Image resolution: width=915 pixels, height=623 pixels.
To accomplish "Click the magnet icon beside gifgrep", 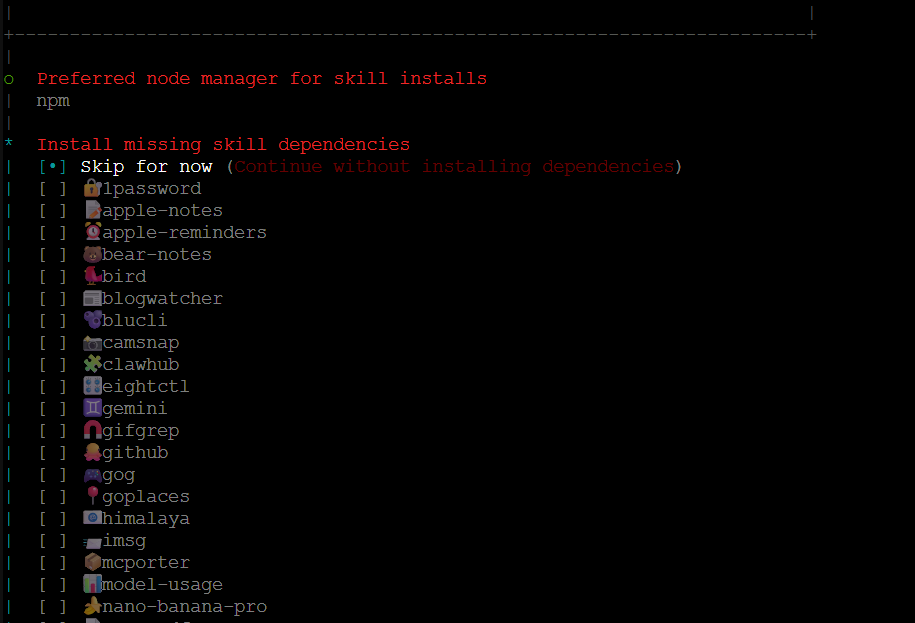I will pyautogui.click(x=92, y=430).
